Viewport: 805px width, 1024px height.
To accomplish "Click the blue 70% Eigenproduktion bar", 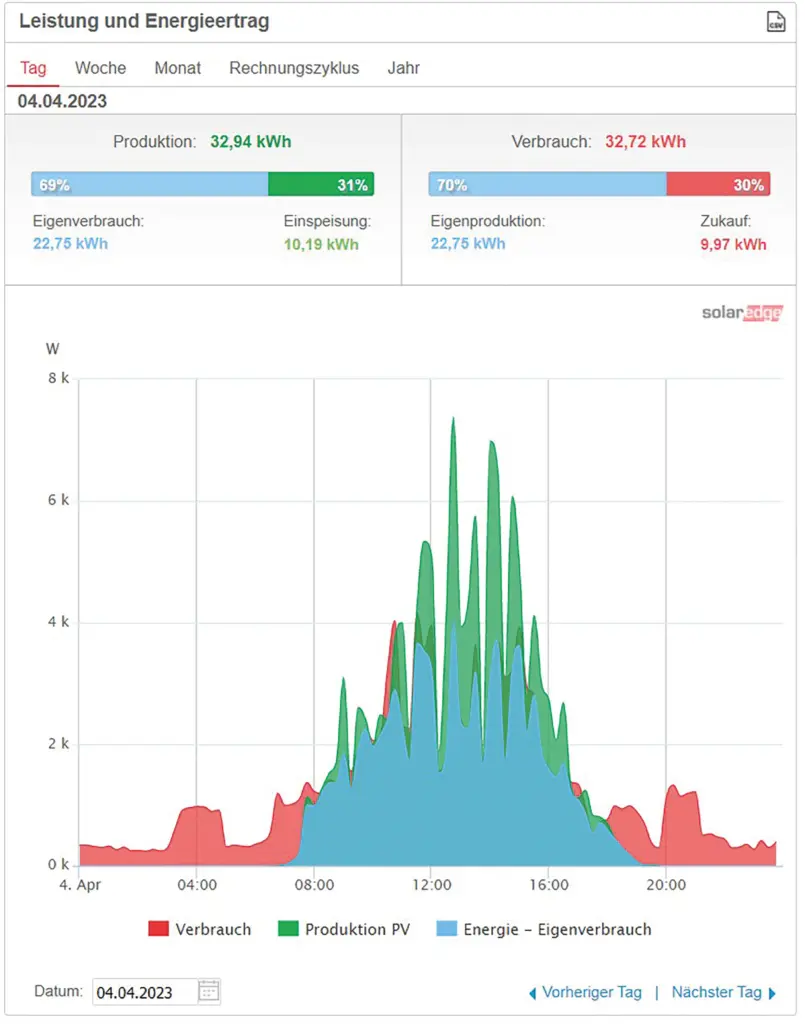I will [x=547, y=184].
